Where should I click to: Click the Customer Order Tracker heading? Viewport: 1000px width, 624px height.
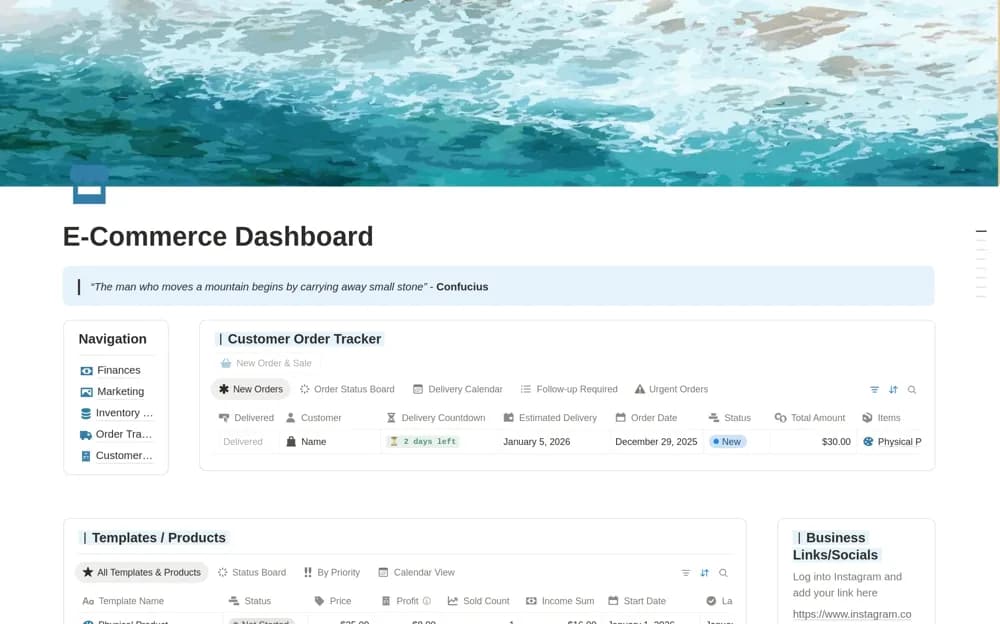(x=300, y=339)
